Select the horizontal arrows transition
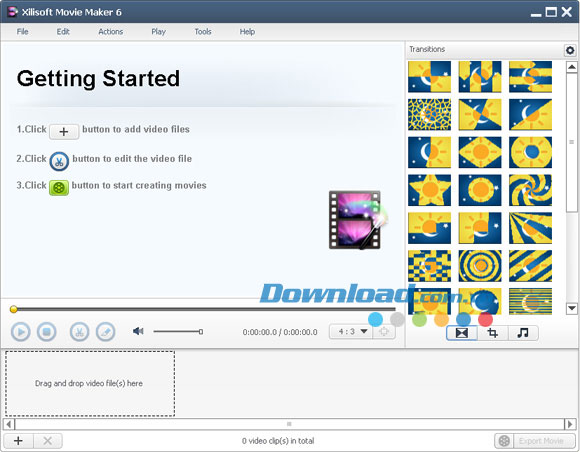This screenshot has height=452, width=580. click(x=530, y=77)
